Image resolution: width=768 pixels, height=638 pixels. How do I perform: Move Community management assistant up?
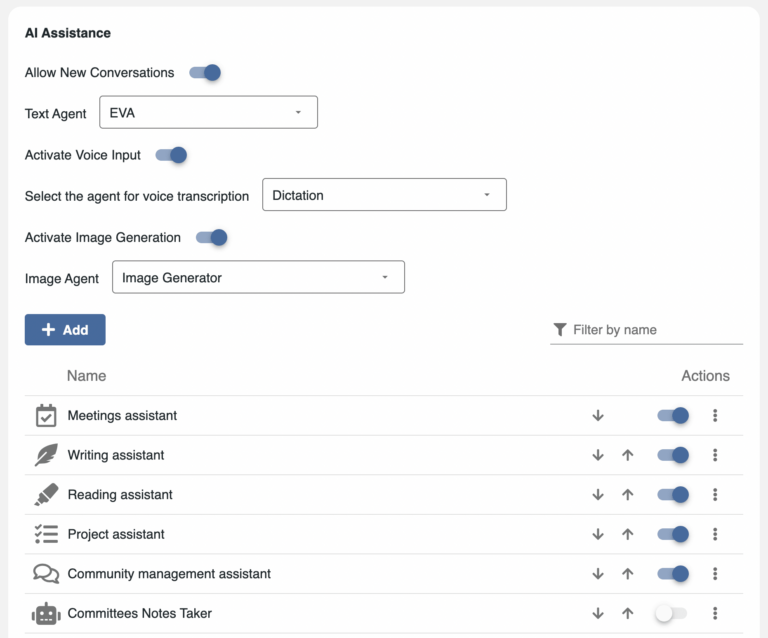628,574
